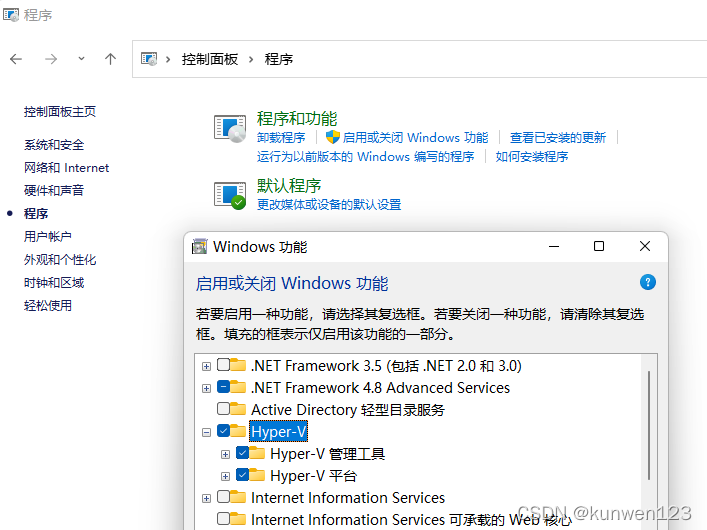Select .NET Framework 4.8 Advanced Services text
Screen dimensions: 707x530
pos(381,387)
